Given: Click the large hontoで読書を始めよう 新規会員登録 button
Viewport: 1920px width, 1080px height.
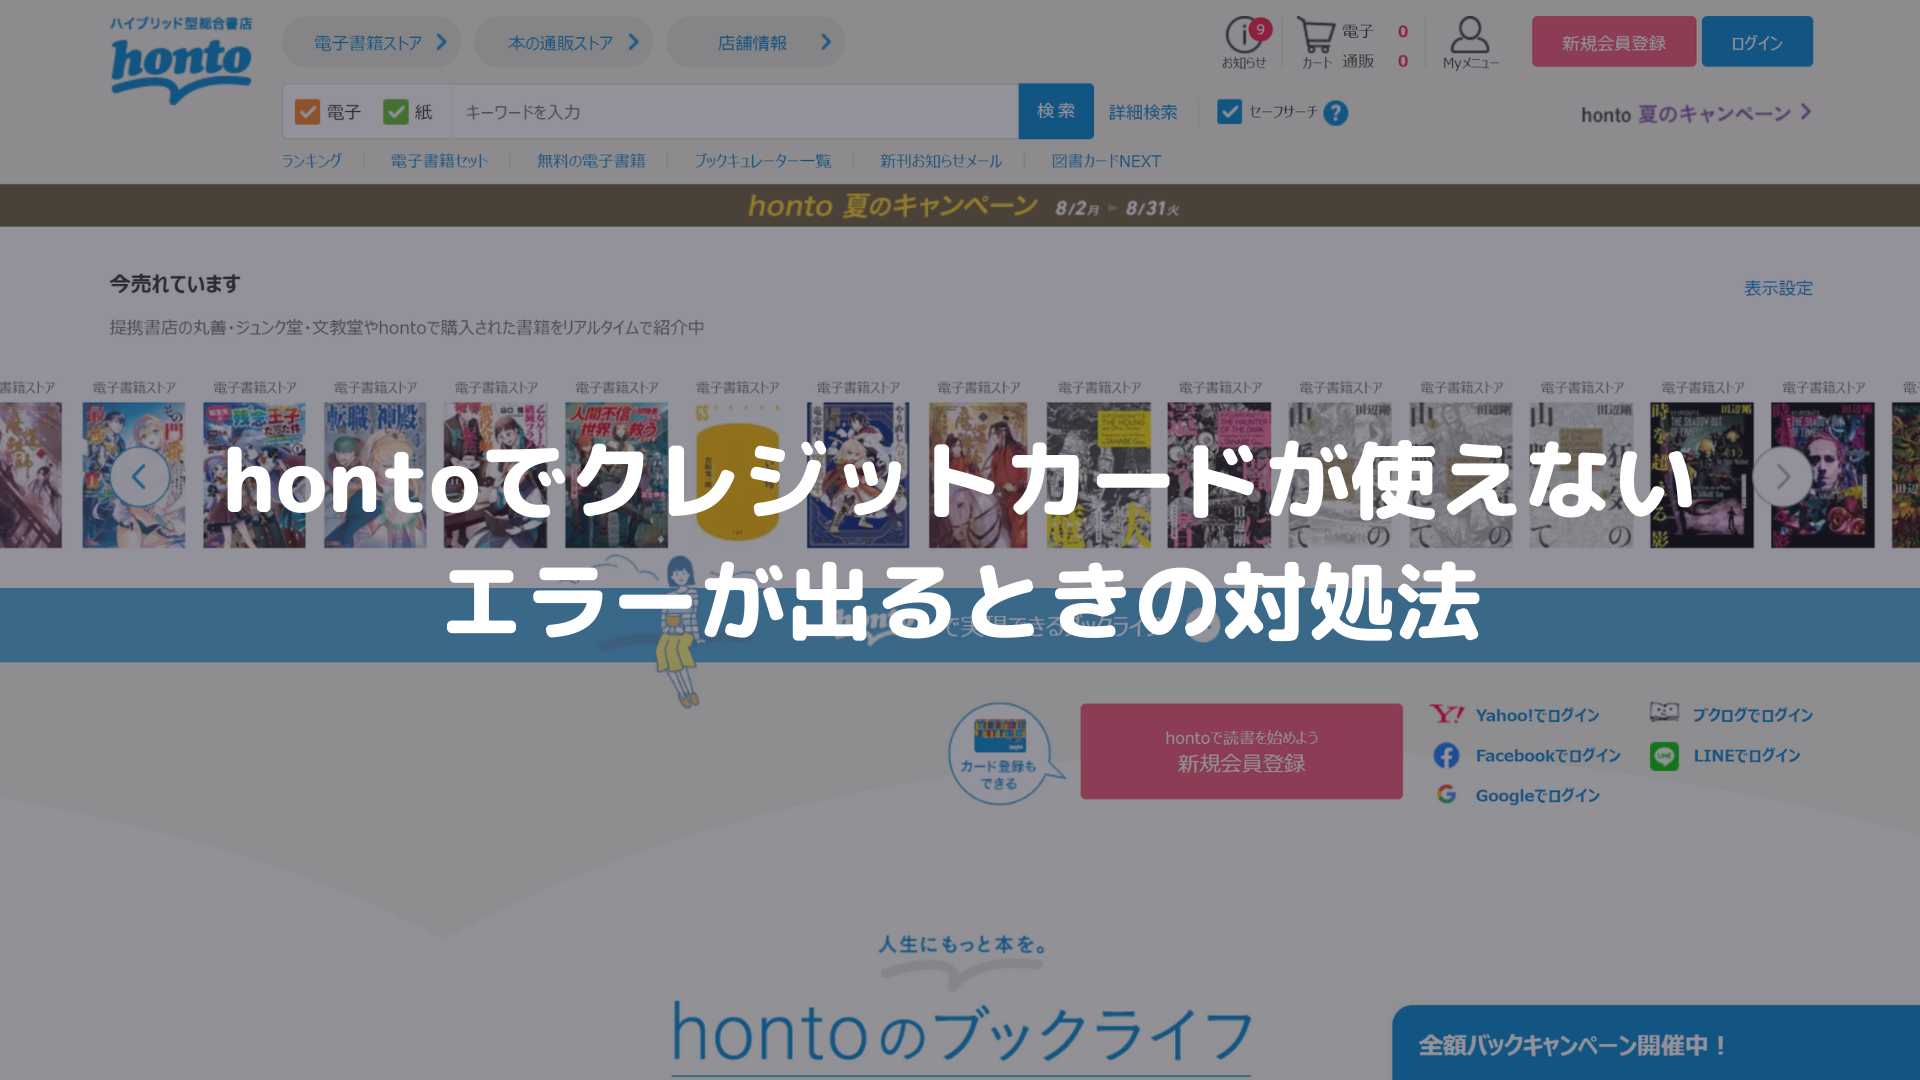Looking at the screenshot, I should click(1241, 751).
